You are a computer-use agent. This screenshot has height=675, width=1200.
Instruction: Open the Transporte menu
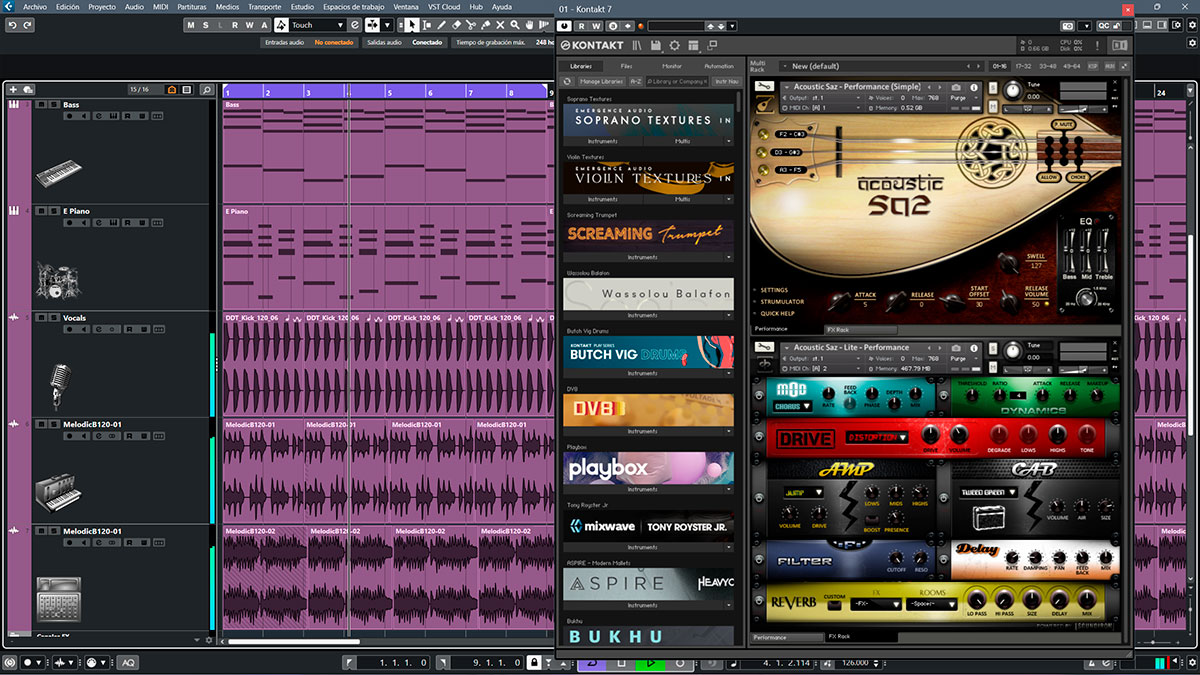click(264, 6)
